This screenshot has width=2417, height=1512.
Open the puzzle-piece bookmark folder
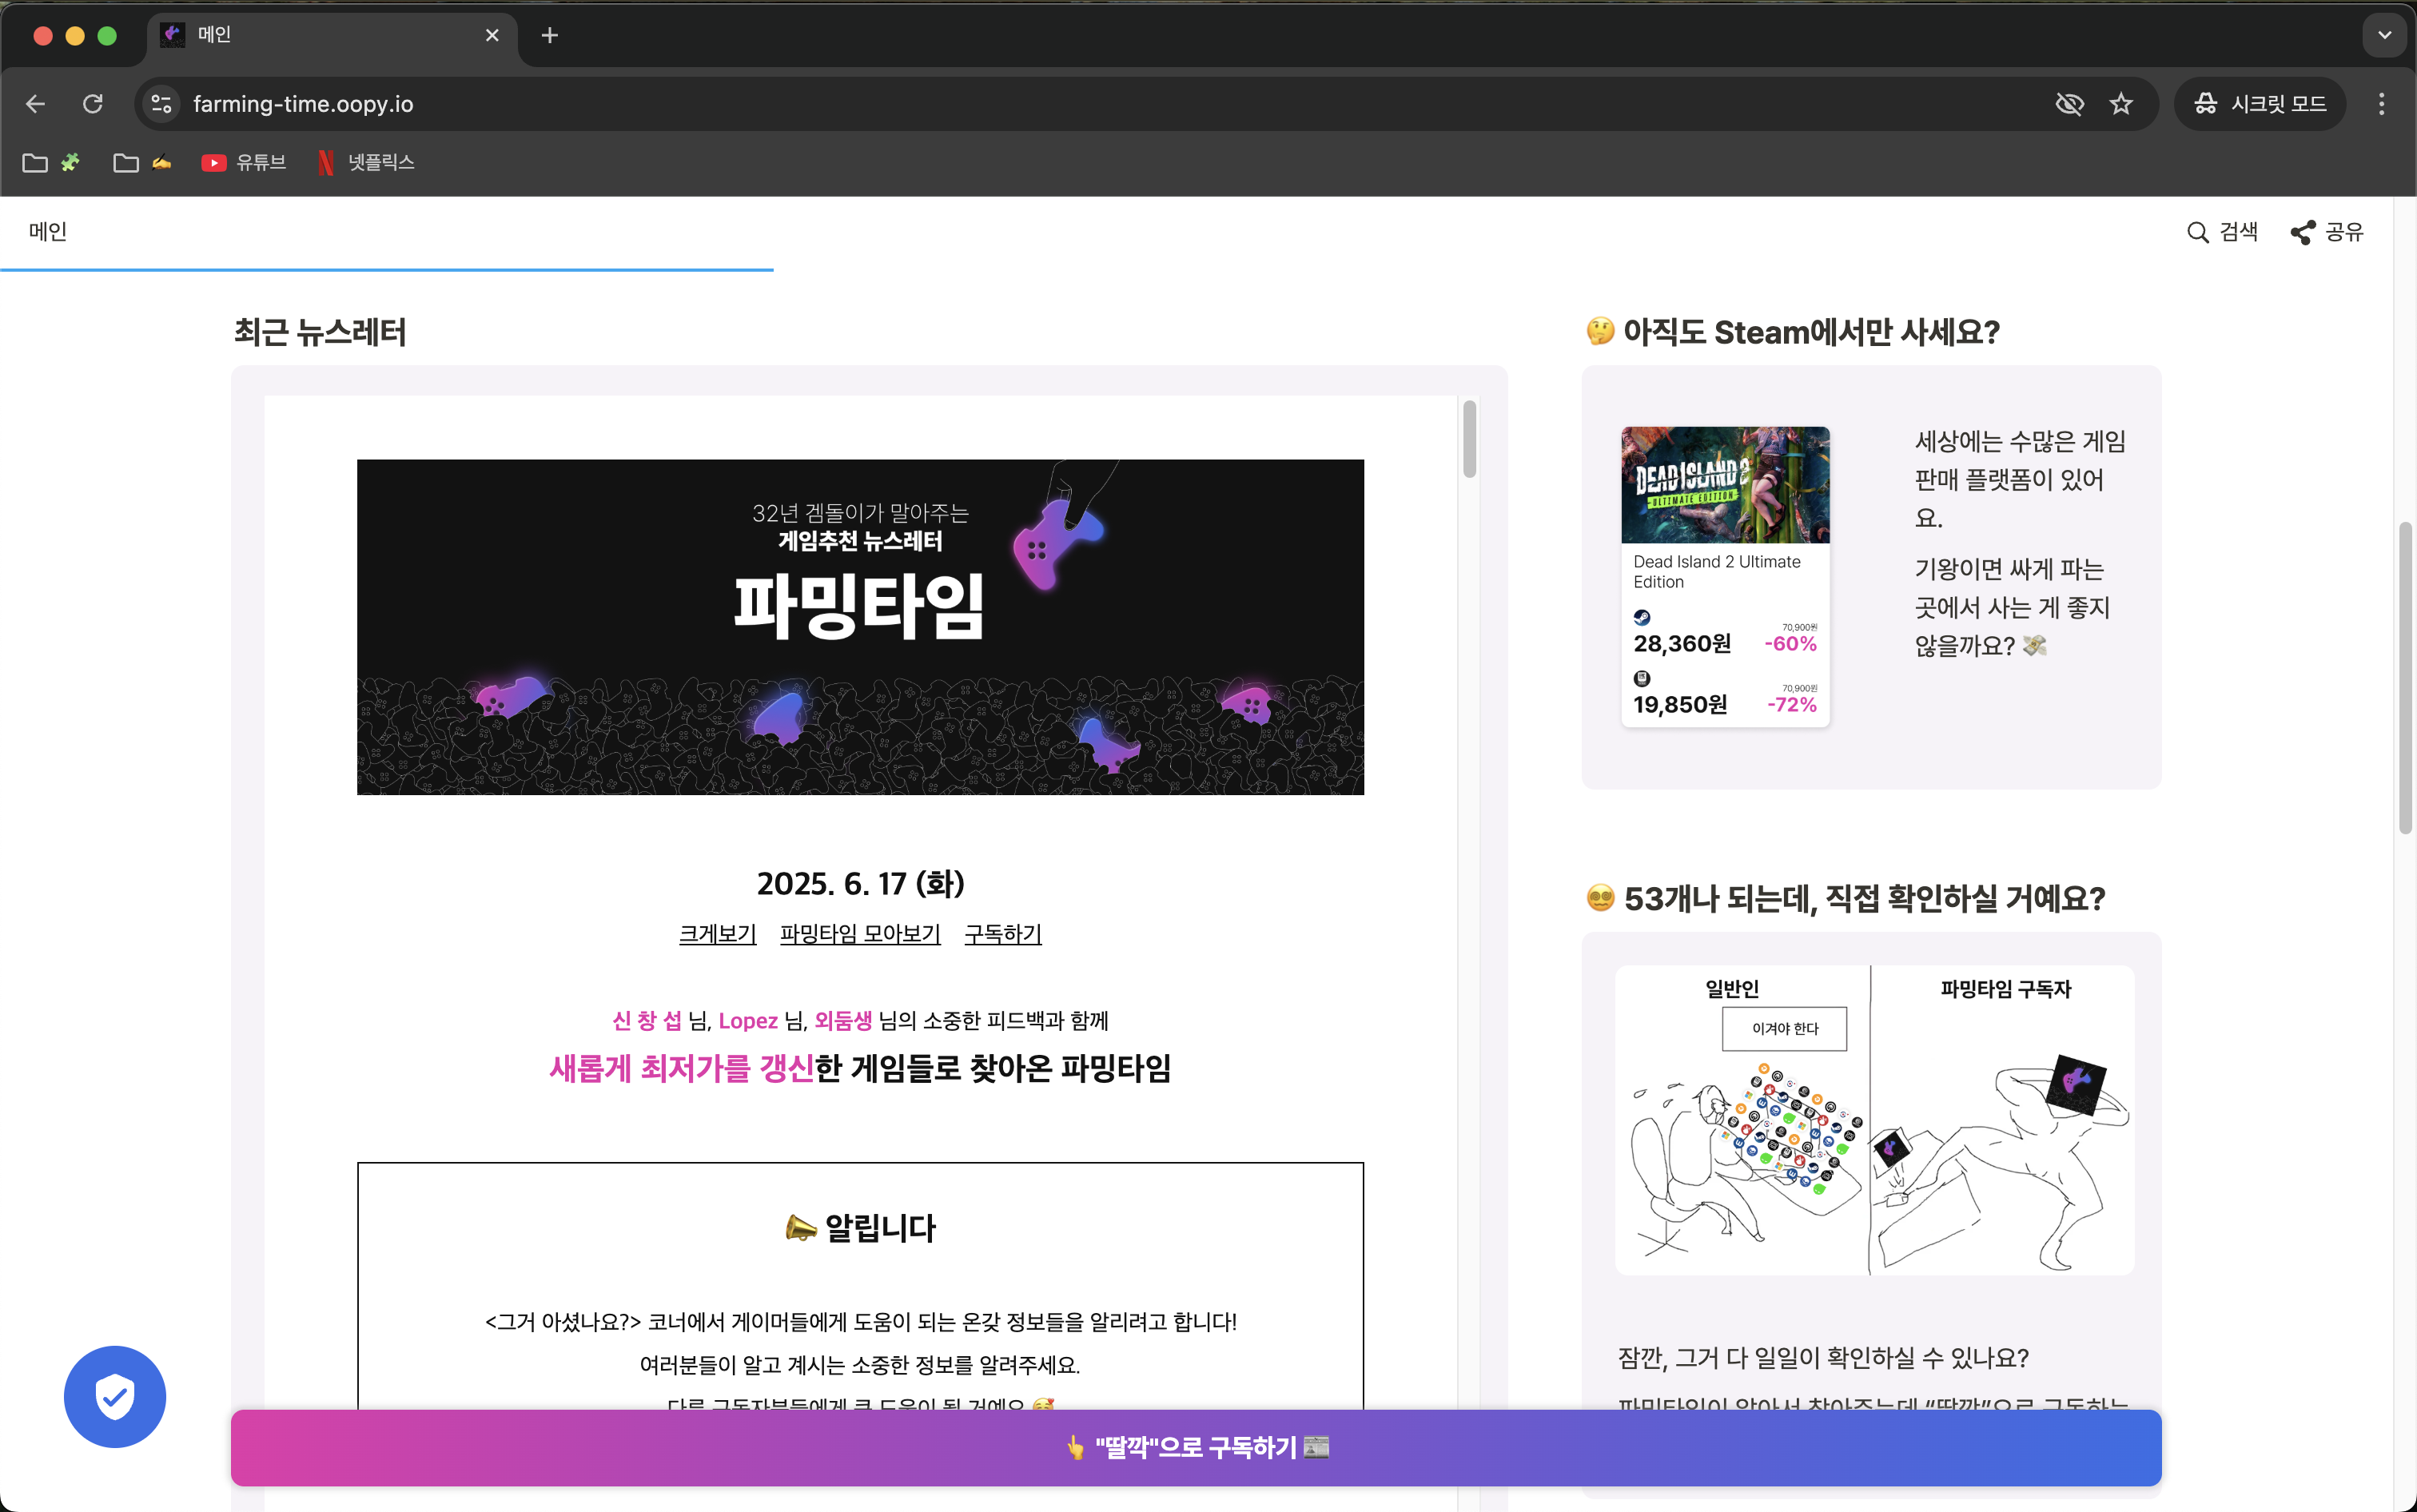click(x=51, y=162)
